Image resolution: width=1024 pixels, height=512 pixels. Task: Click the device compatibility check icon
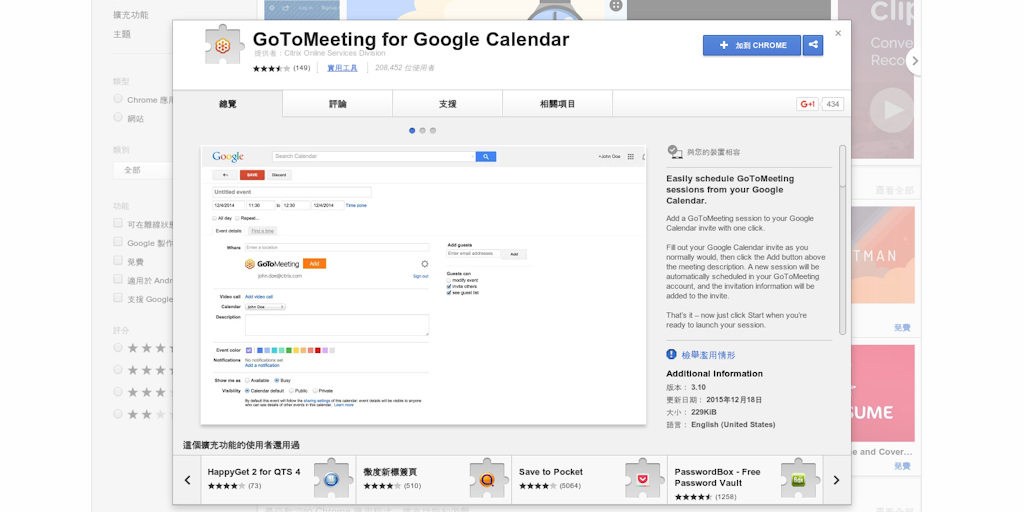(675, 152)
